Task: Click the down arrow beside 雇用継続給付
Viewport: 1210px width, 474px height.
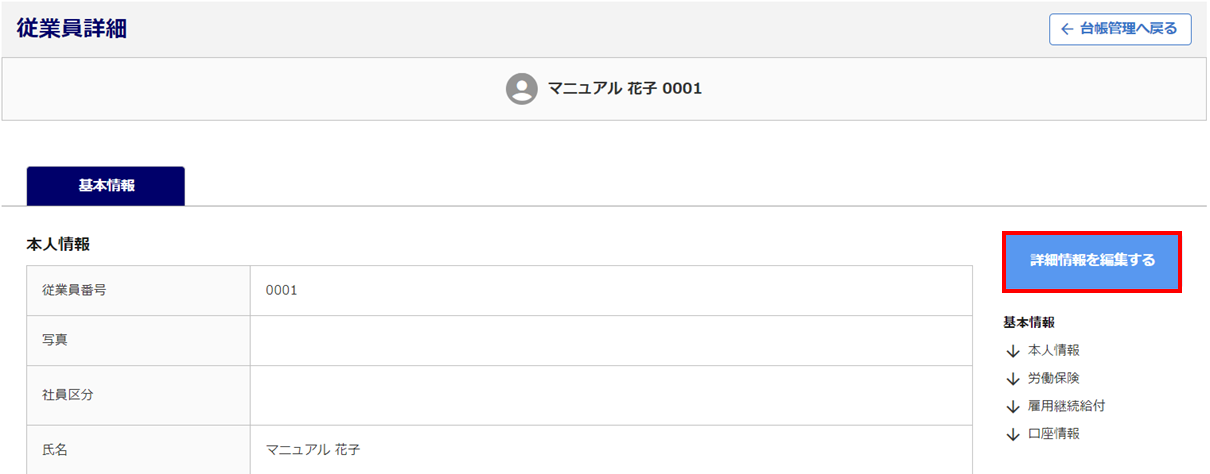Action: click(x=1013, y=407)
